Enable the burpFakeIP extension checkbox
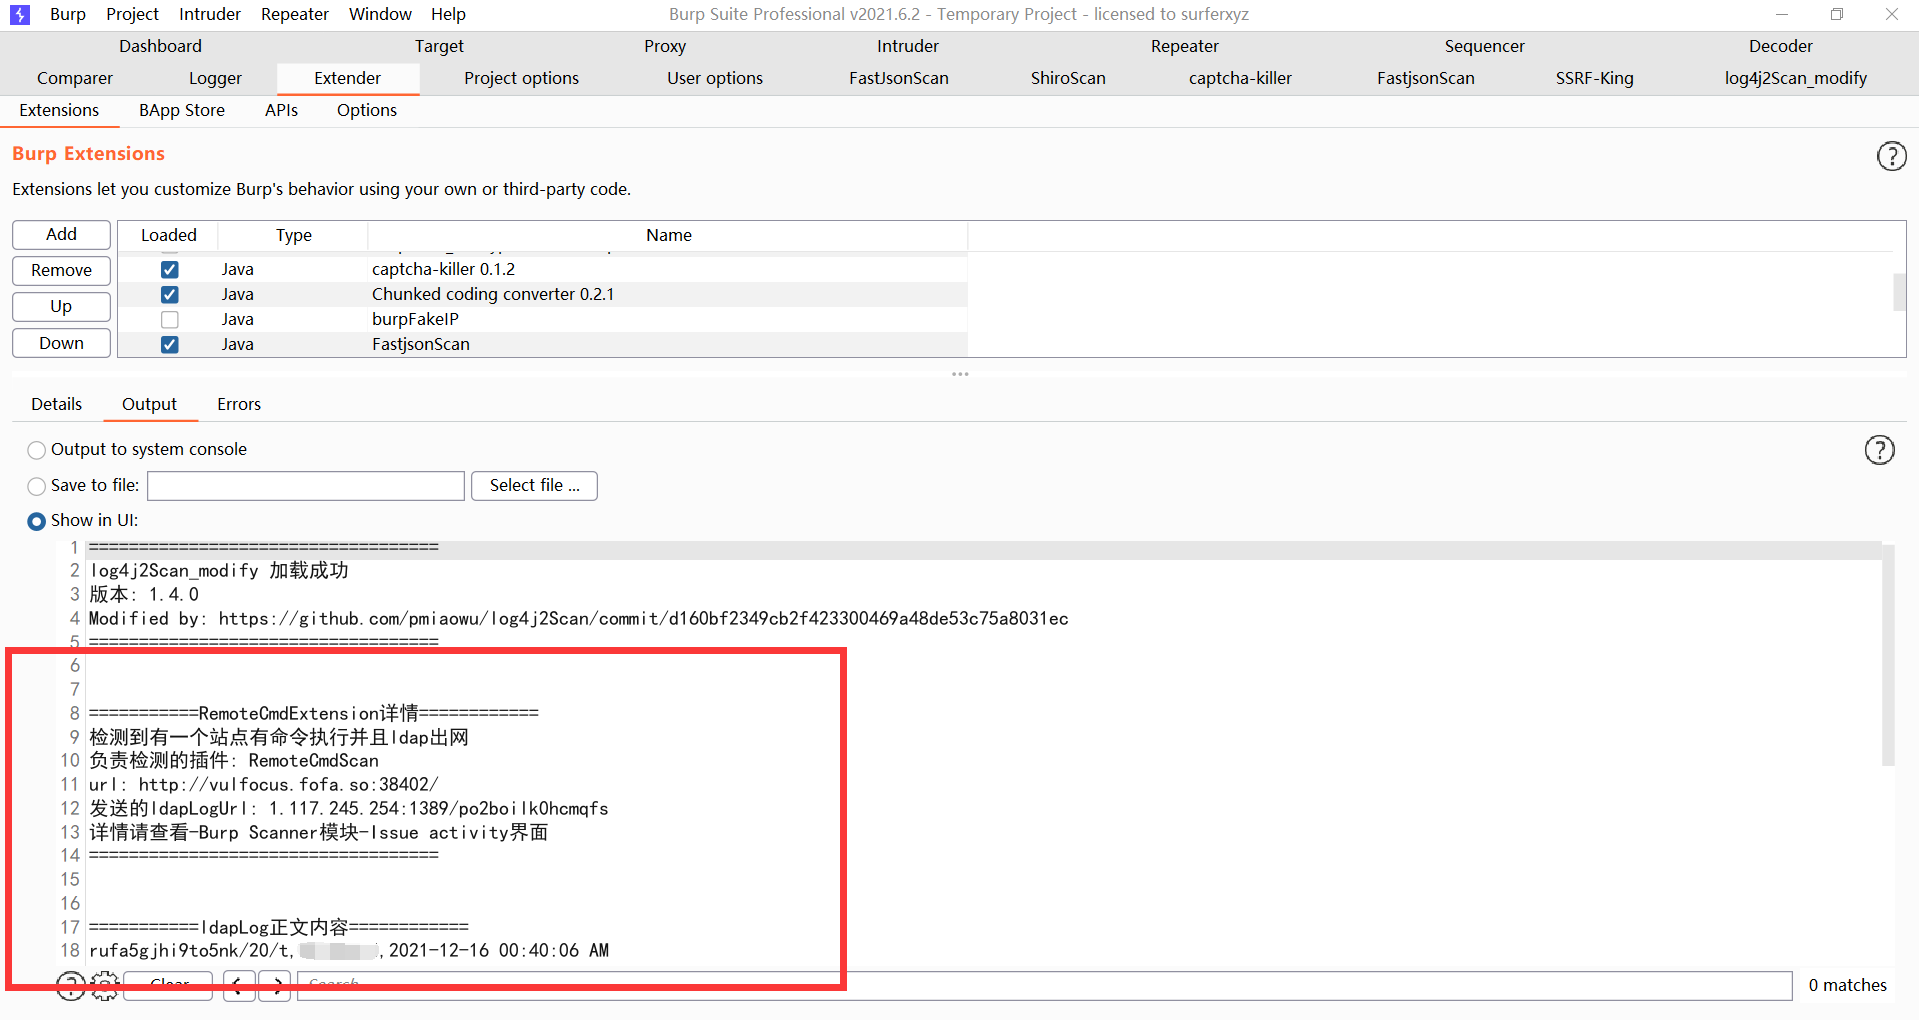Viewport: 1919px width, 1020px height. [170, 320]
